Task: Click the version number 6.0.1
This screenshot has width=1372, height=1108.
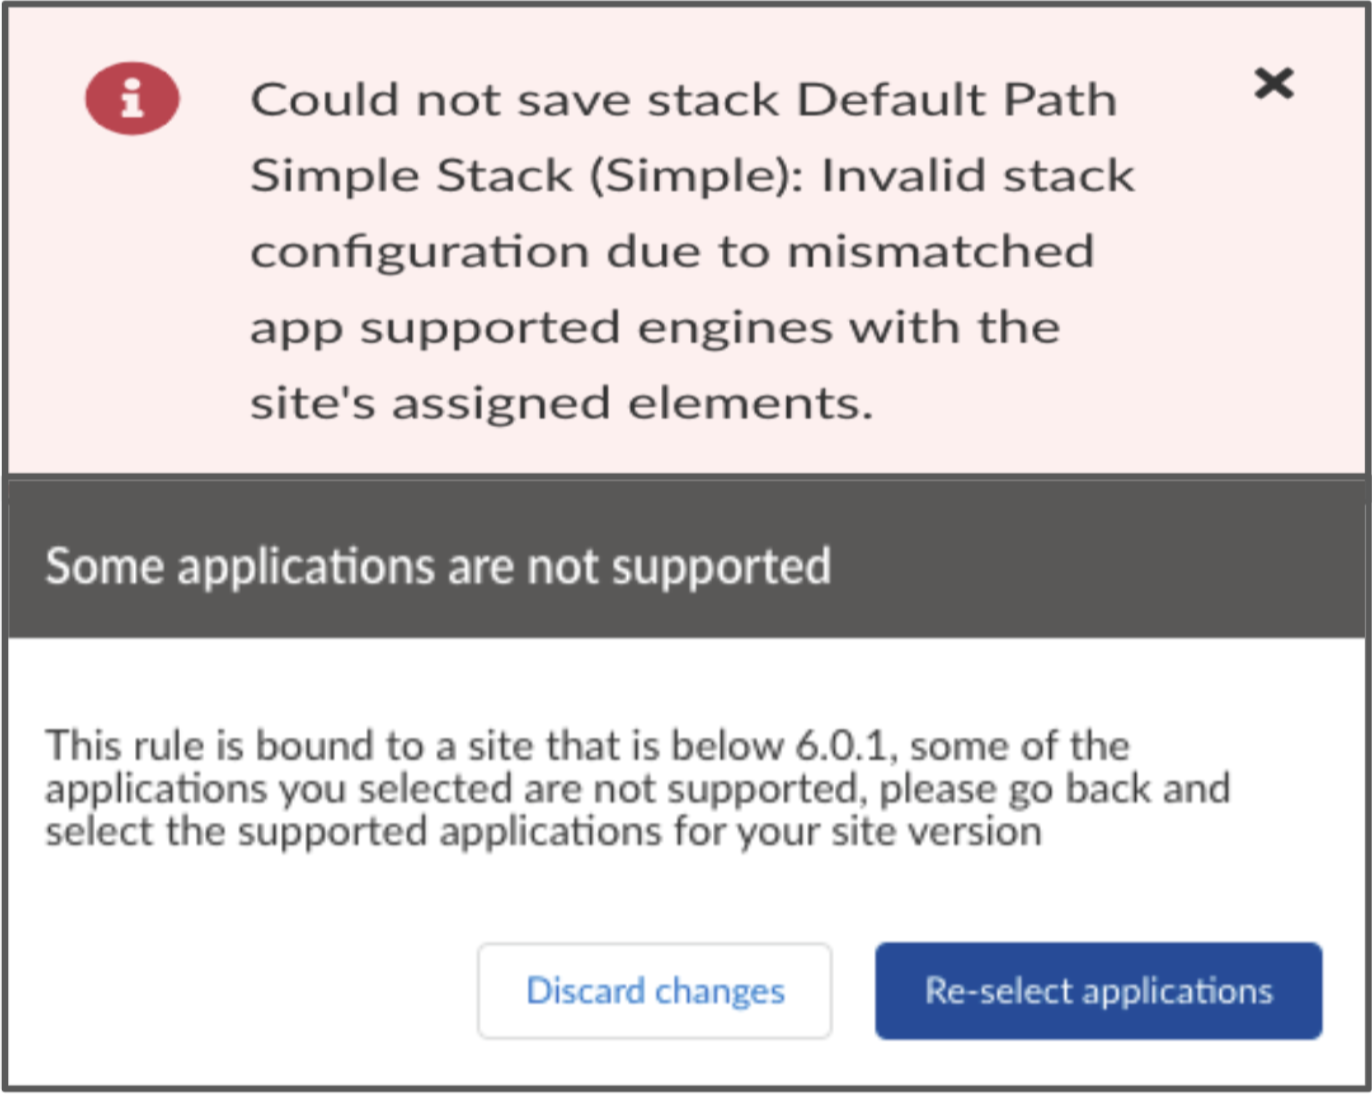Action: 840,746
